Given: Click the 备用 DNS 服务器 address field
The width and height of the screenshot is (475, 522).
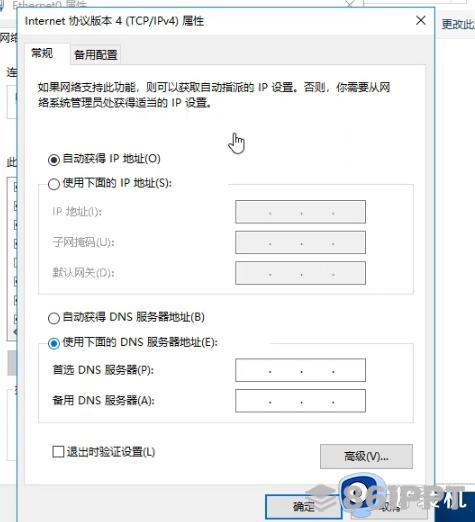Looking at the screenshot, I should (x=300, y=401).
